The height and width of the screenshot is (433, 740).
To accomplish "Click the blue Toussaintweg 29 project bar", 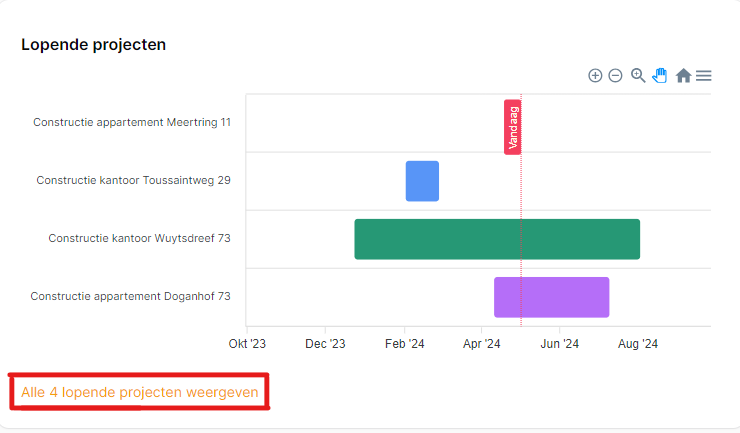I will [x=422, y=181].
